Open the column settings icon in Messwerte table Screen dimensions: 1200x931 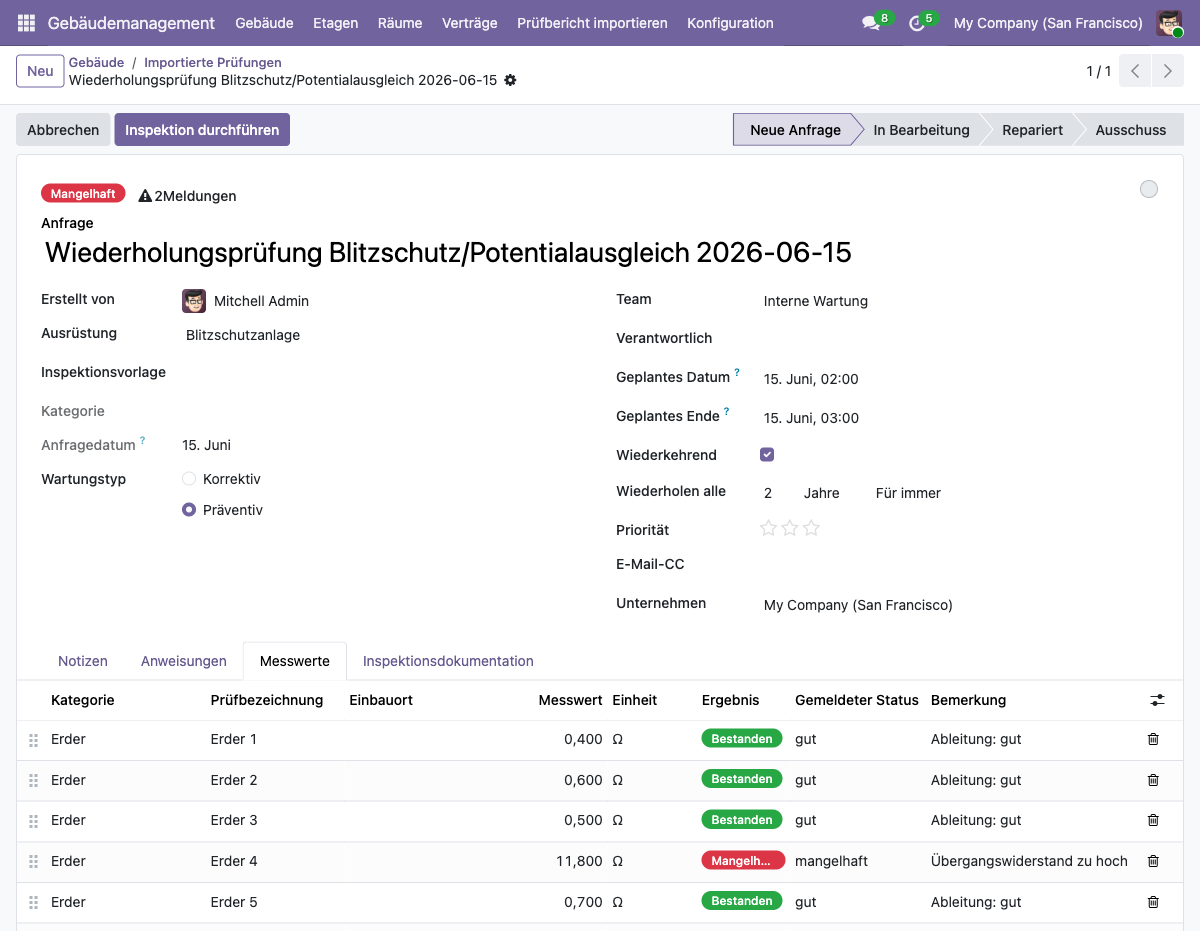1157,700
